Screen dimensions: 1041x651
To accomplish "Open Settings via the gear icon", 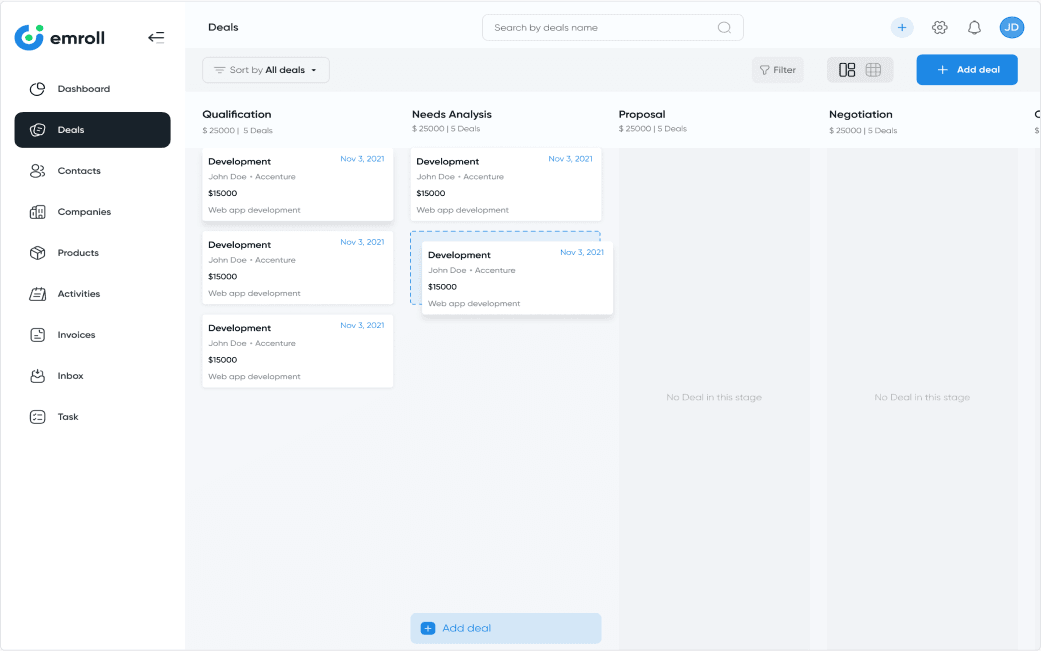I will coord(939,27).
